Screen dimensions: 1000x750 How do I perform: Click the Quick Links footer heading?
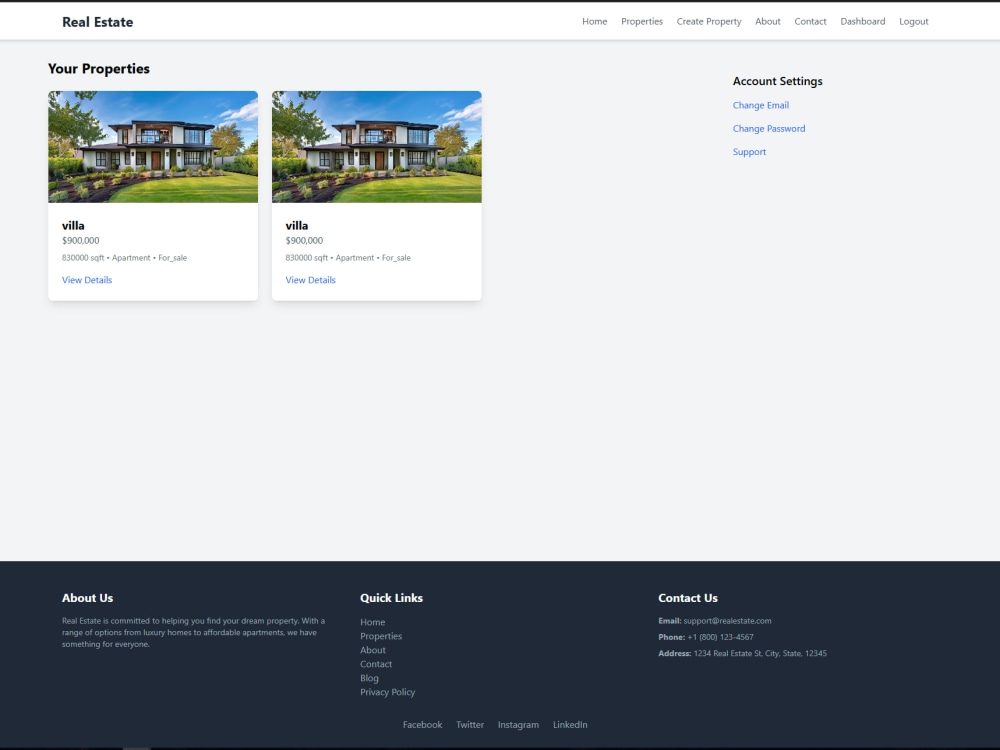tap(391, 598)
